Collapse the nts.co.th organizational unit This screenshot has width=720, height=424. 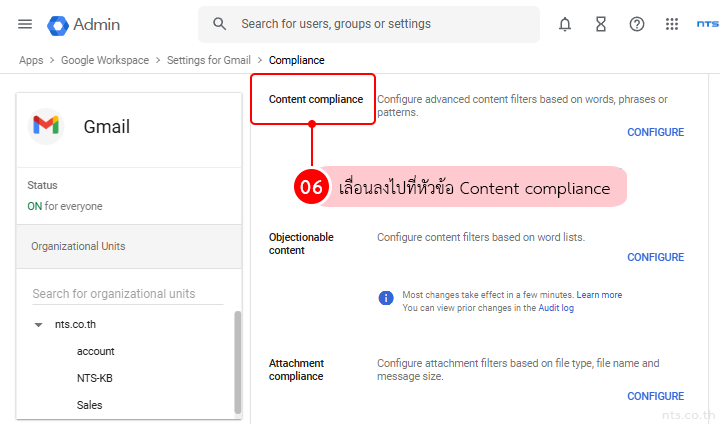(x=39, y=325)
